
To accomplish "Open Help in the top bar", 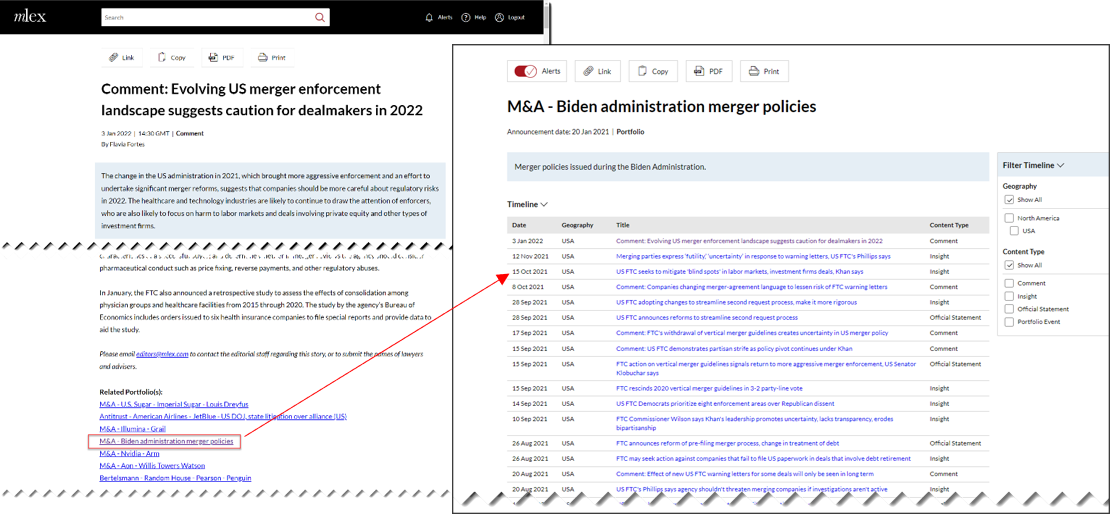I will (x=474, y=17).
